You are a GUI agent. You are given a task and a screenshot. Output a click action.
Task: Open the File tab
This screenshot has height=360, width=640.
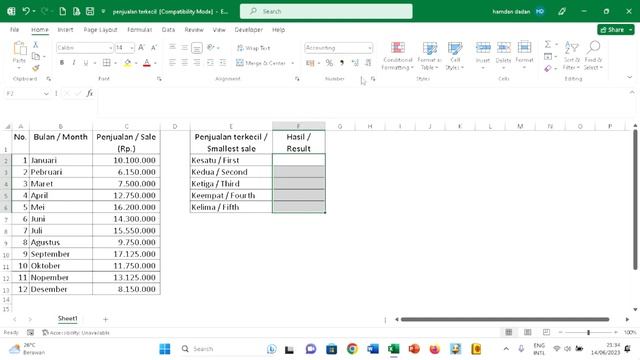pos(15,30)
